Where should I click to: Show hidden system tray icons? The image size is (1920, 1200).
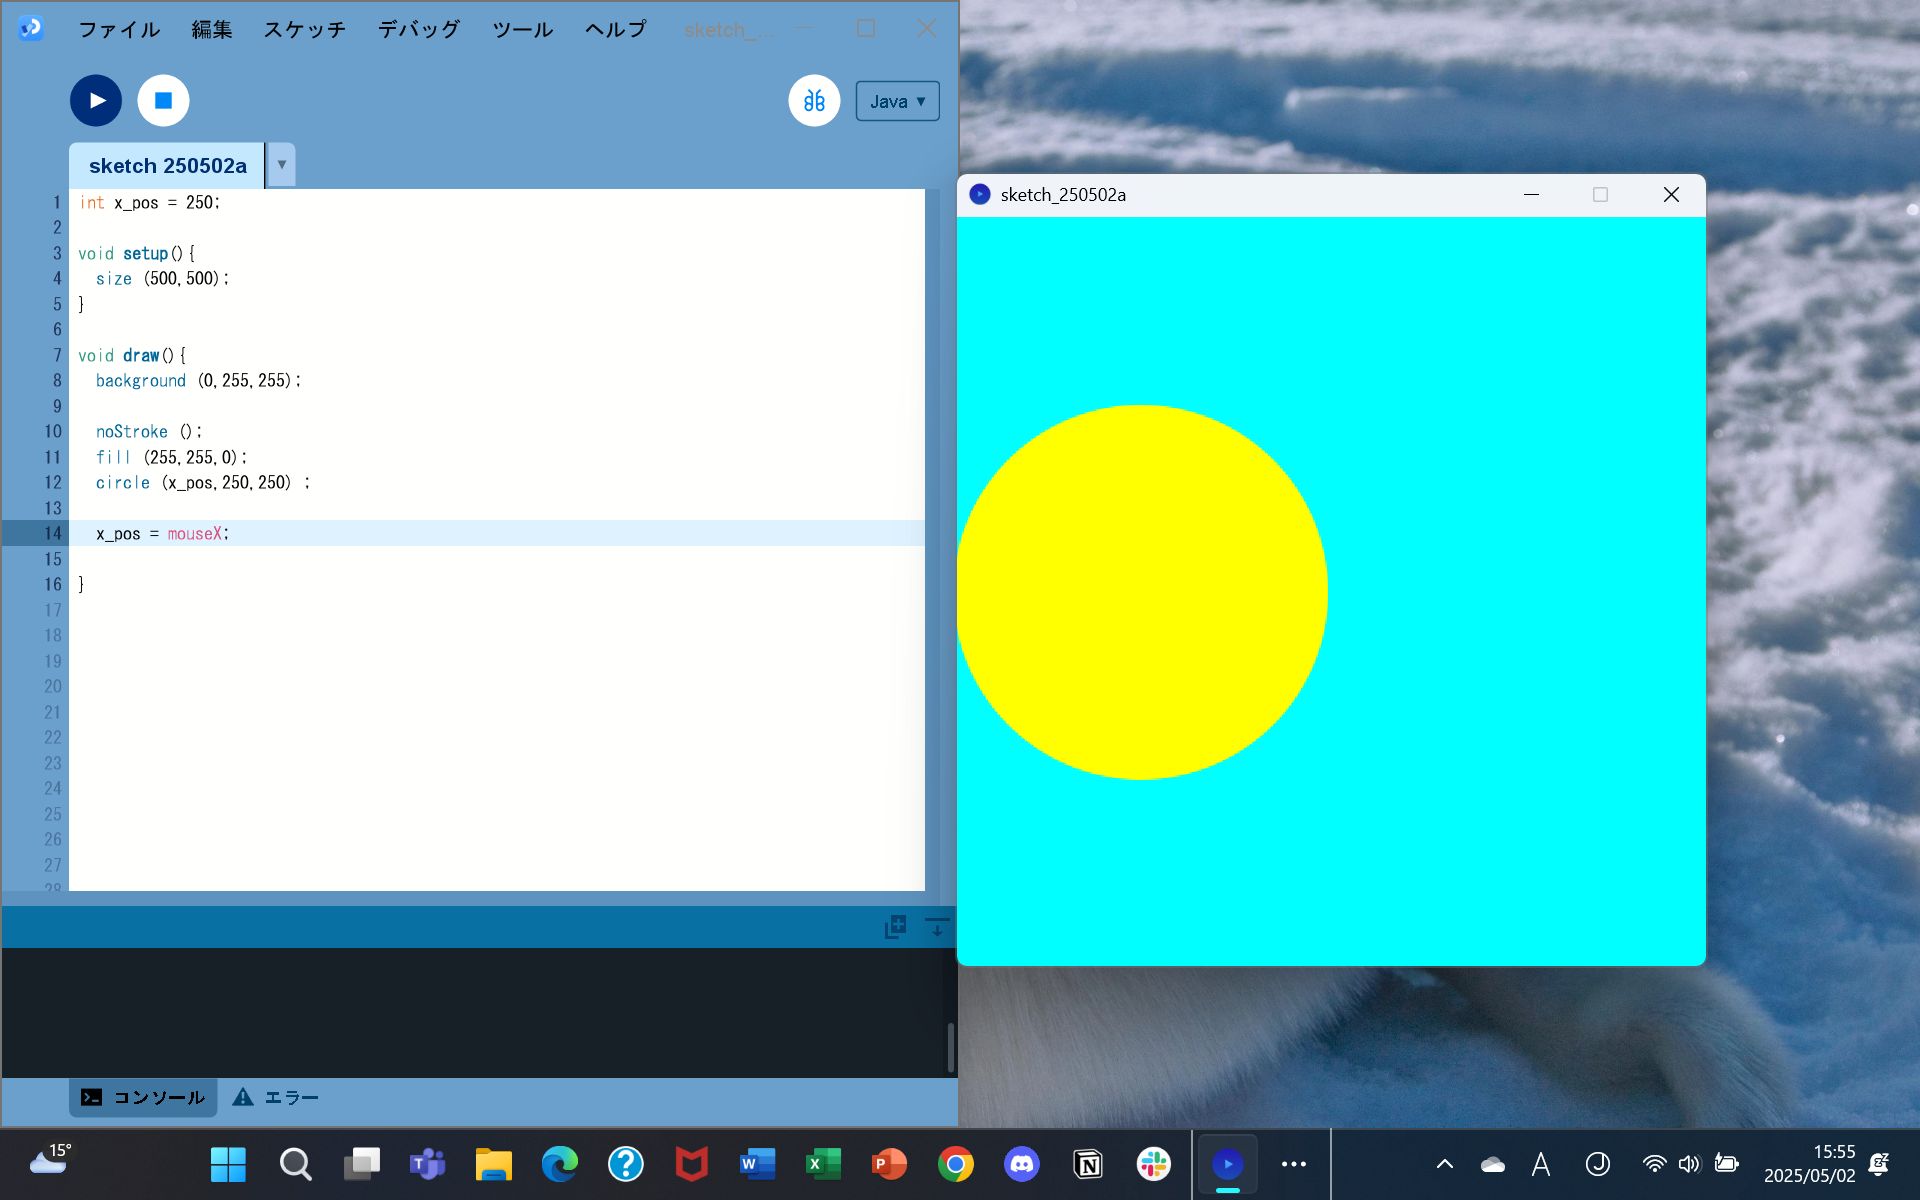tap(1445, 1164)
